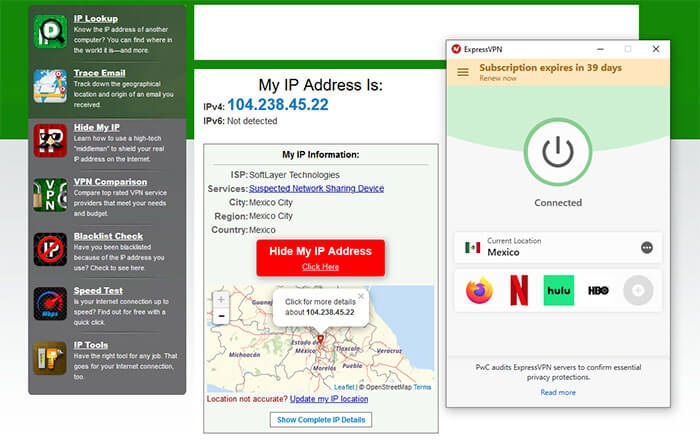Open the Trace Email link

(x=99, y=73)
